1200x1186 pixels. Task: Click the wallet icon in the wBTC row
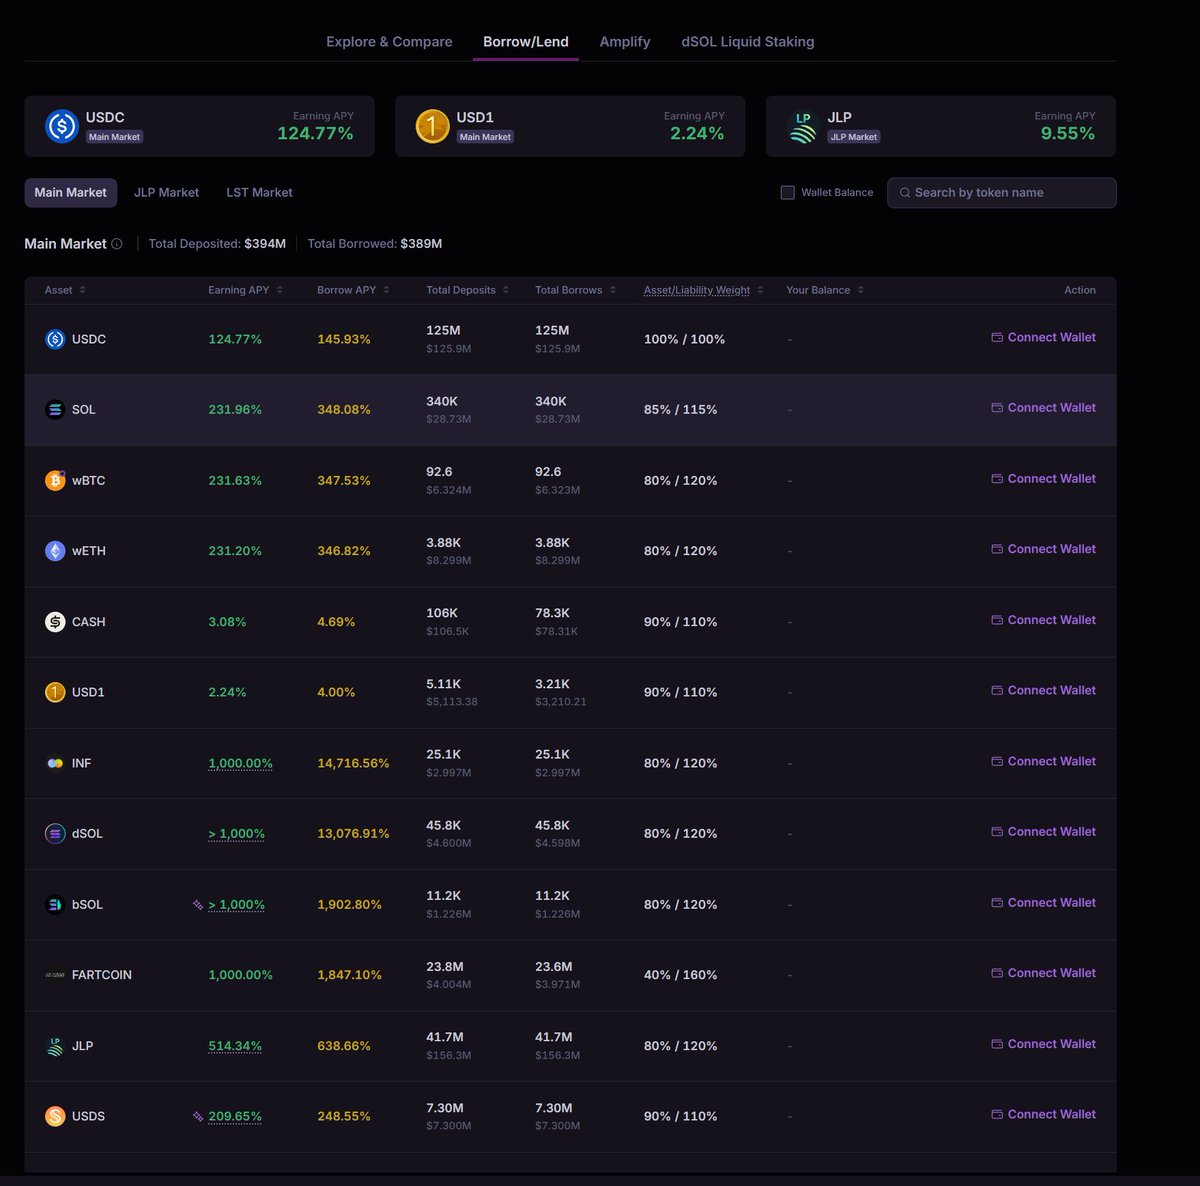pos(997,478)
